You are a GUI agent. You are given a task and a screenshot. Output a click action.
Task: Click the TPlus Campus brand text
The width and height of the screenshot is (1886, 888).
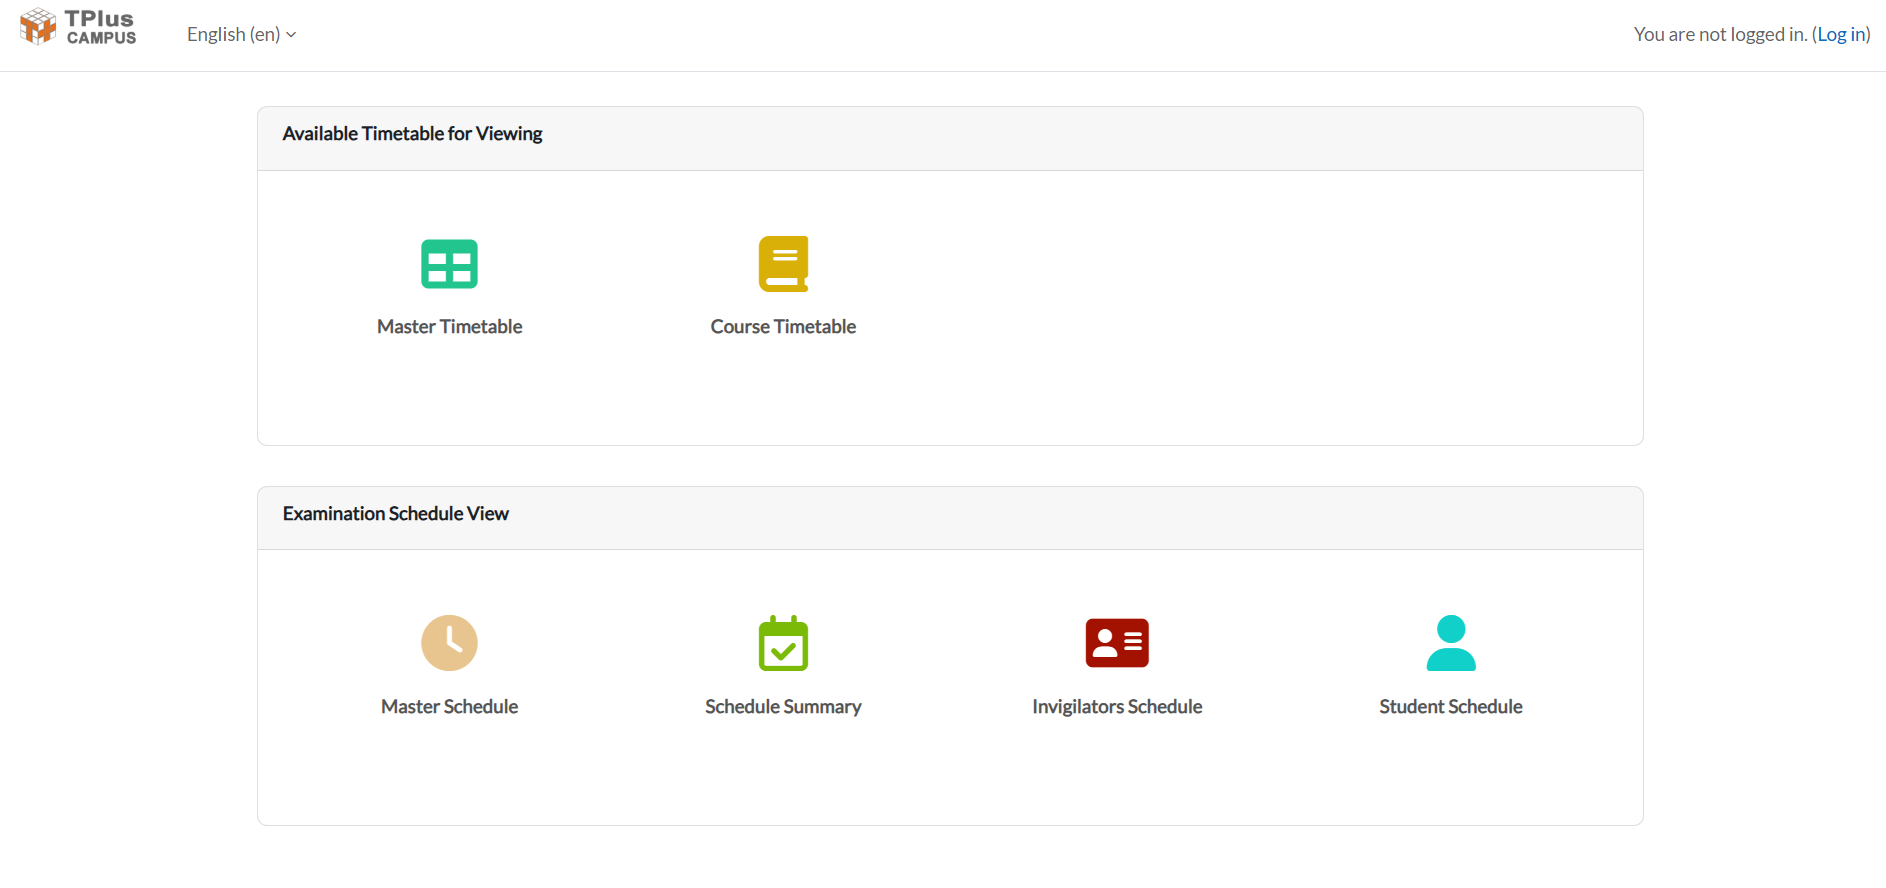click(x=100, y=28)
